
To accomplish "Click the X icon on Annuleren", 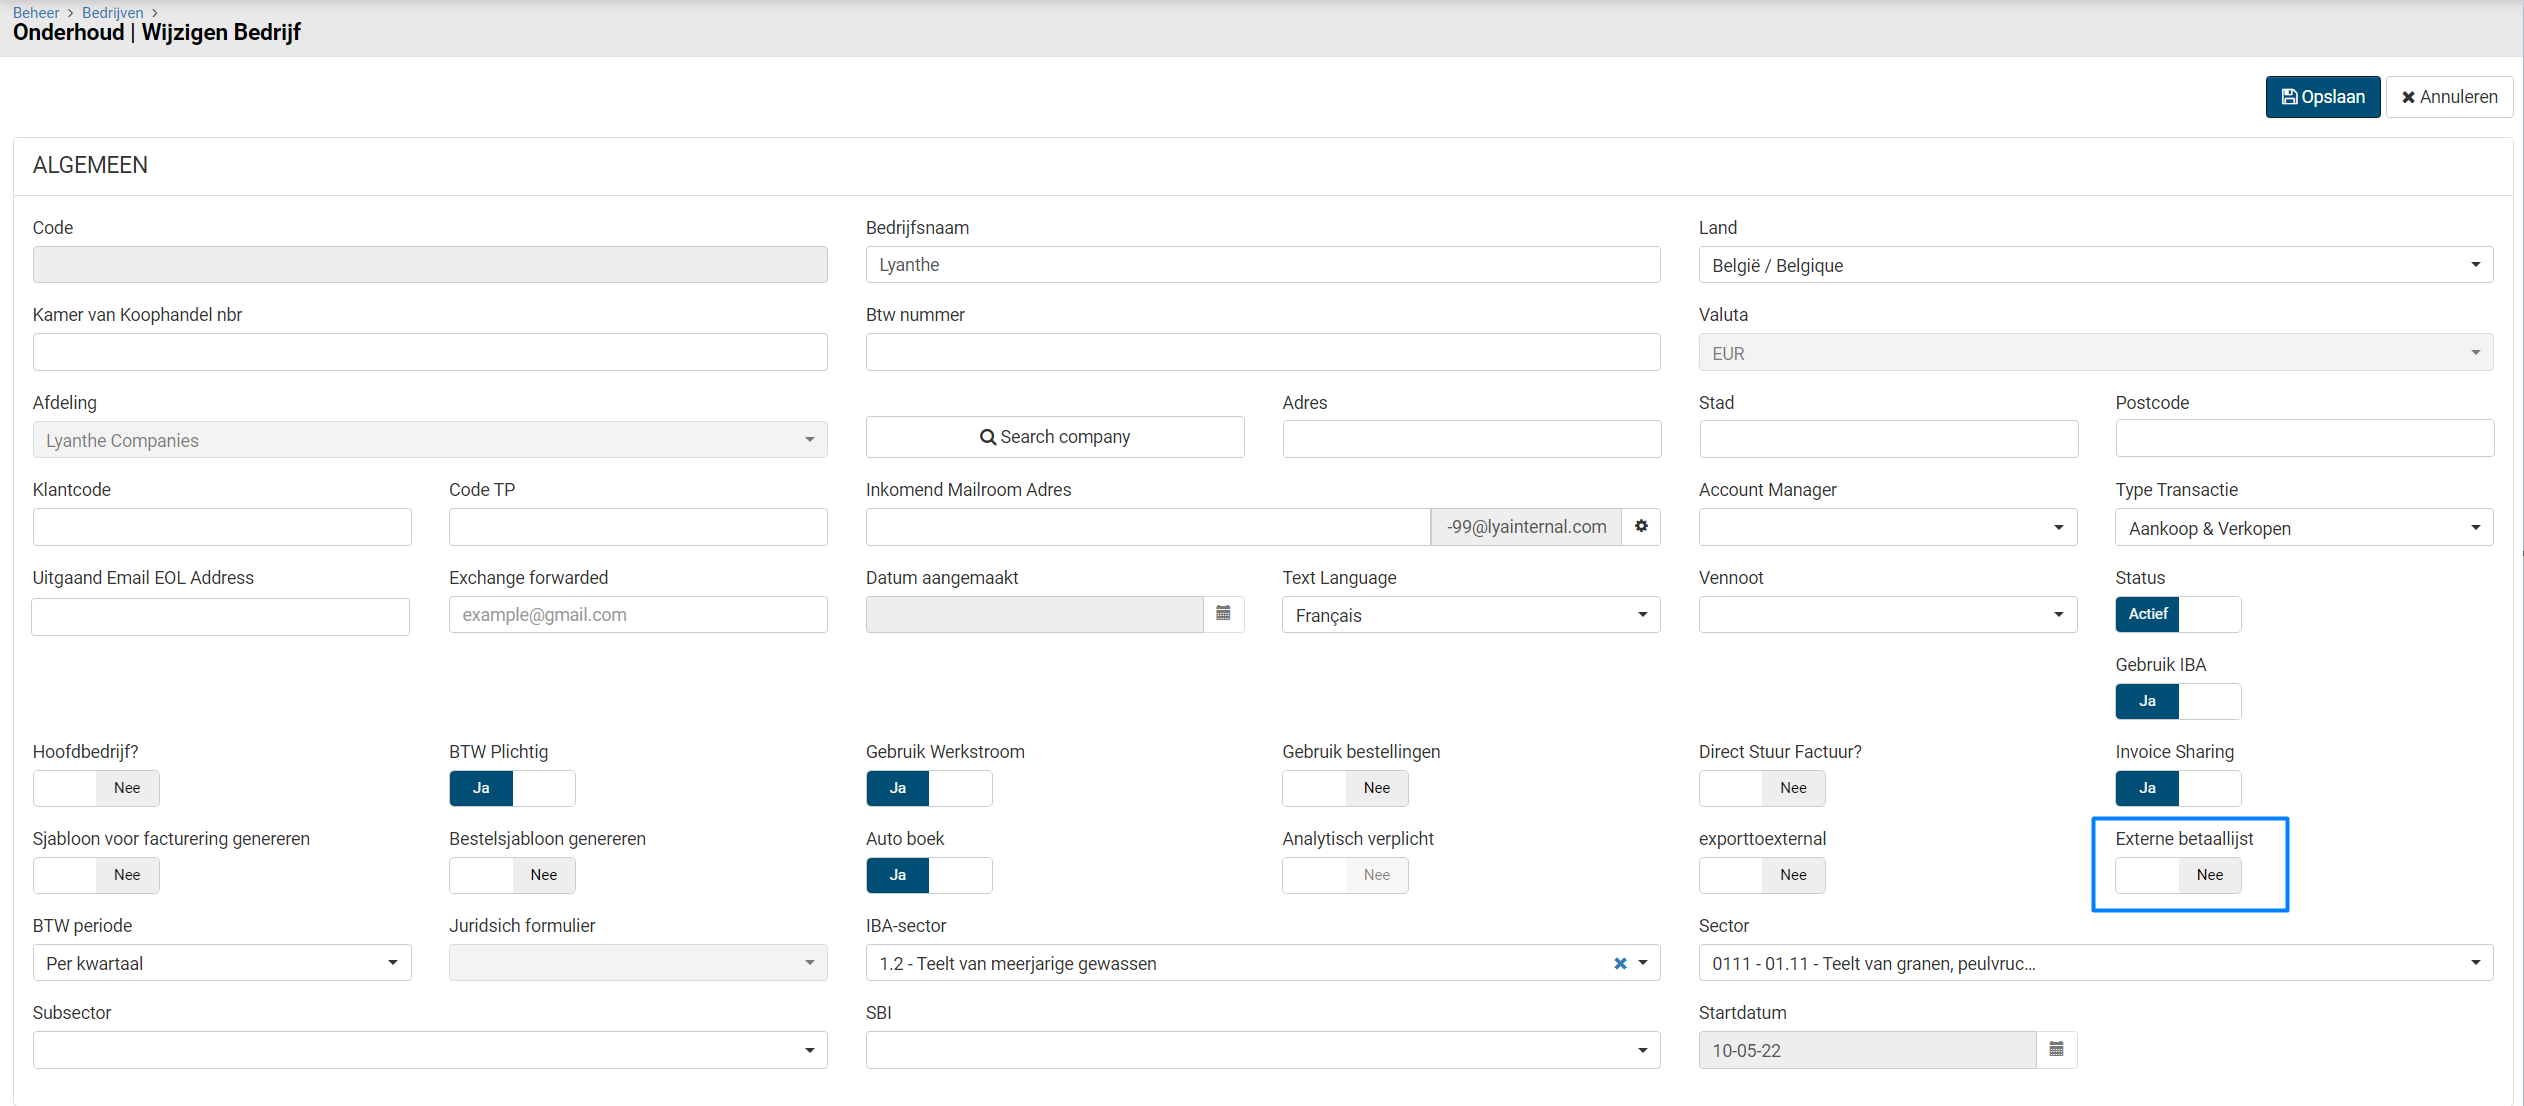I will 2408,97.
